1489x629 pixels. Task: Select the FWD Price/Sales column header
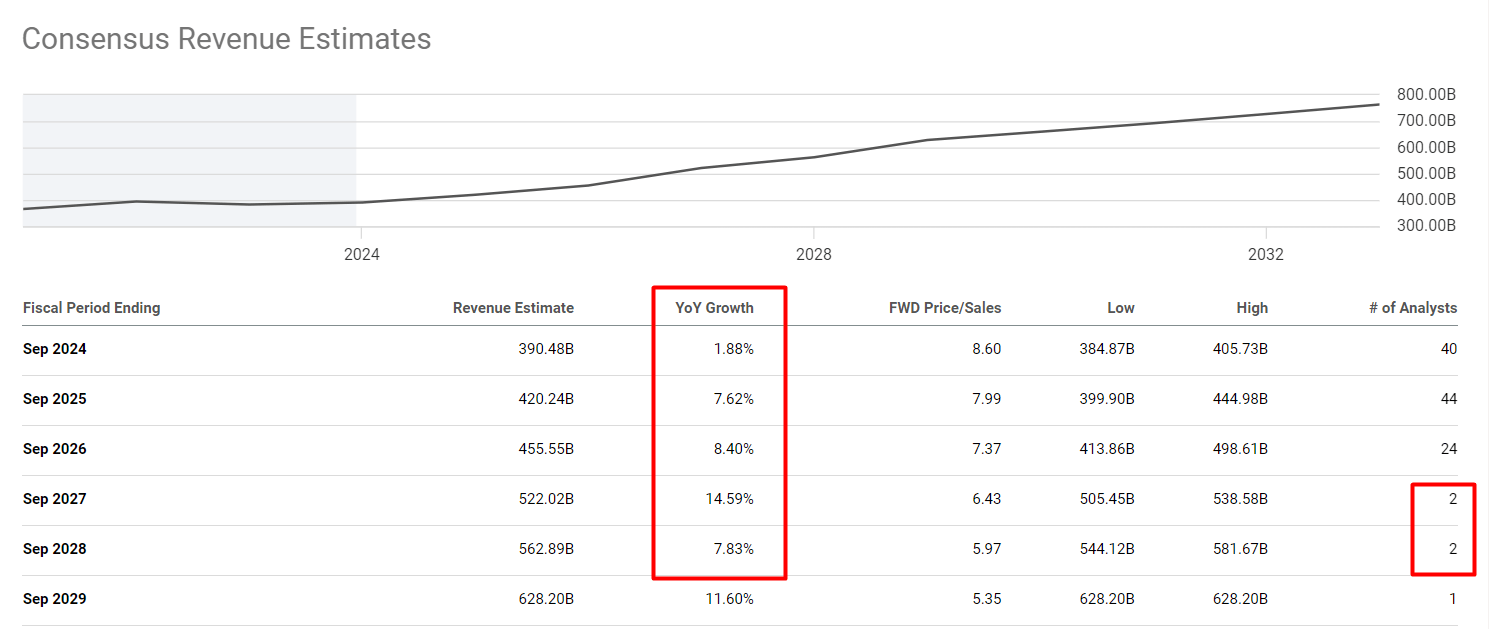(944, 308)
